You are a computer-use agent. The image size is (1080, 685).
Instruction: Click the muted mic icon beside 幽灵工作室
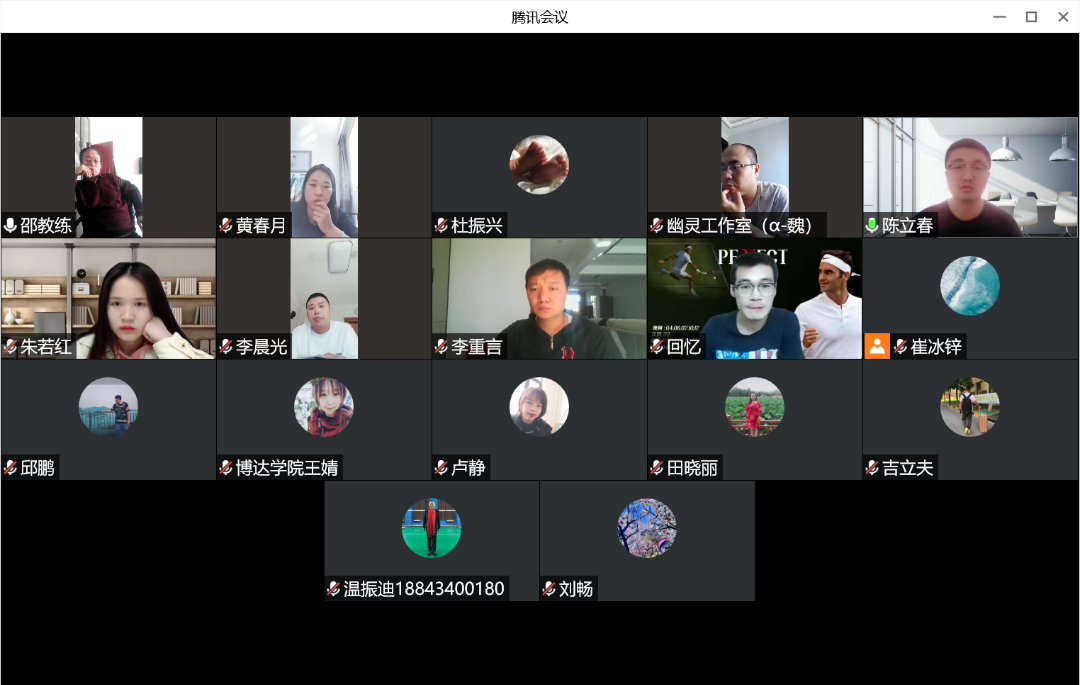point(657,226)
